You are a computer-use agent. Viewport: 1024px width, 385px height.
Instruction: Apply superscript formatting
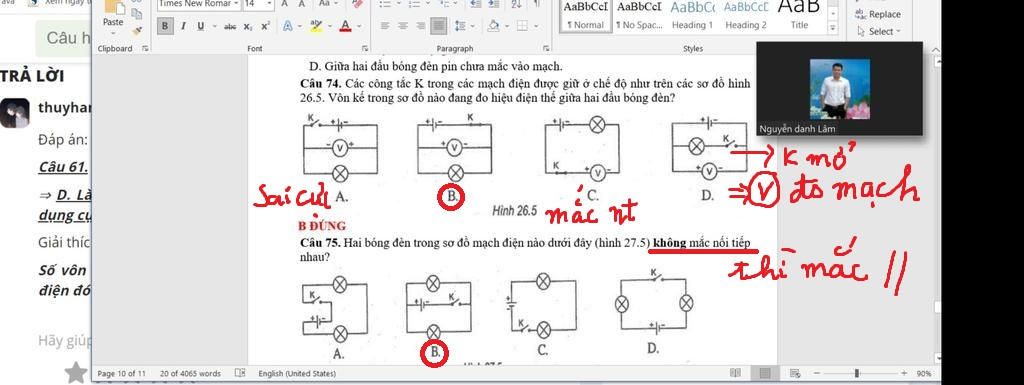pos(264,27)
